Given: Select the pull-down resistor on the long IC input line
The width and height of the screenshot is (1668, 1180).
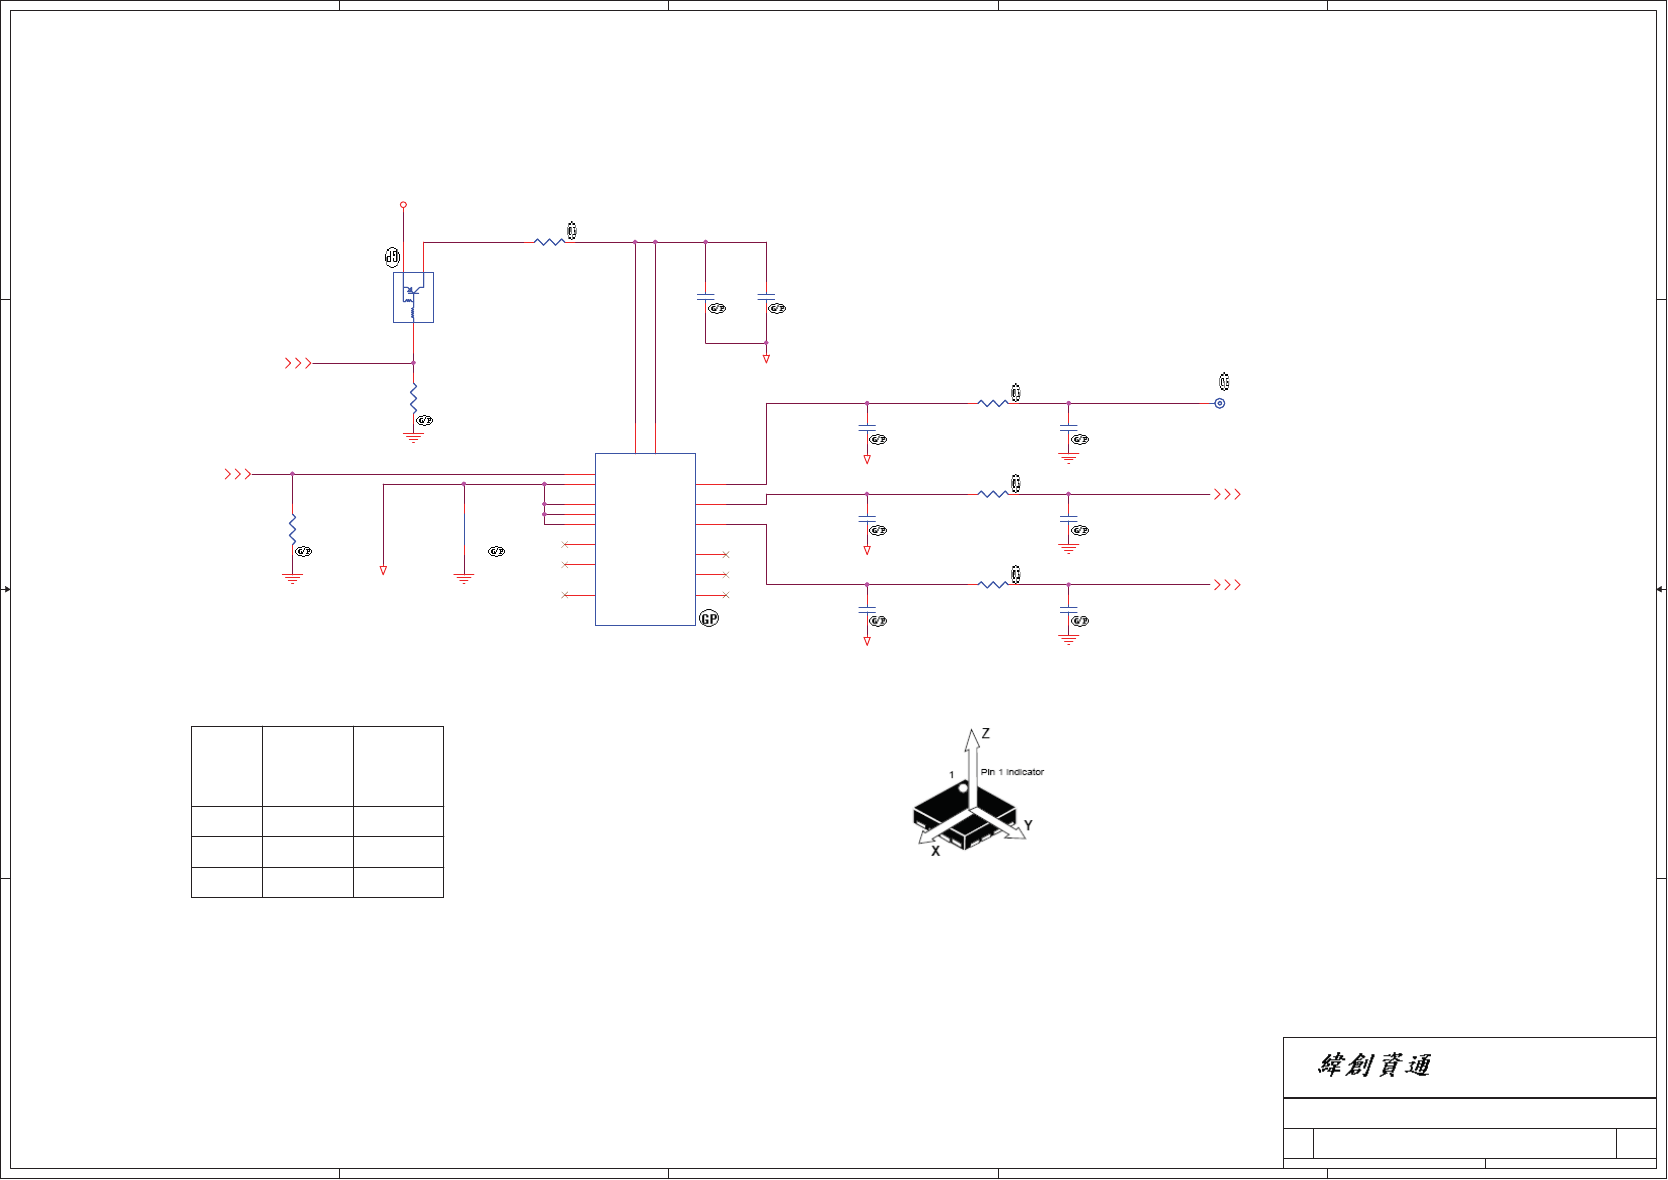Looking at the screenshot, I should pos(292,529).
